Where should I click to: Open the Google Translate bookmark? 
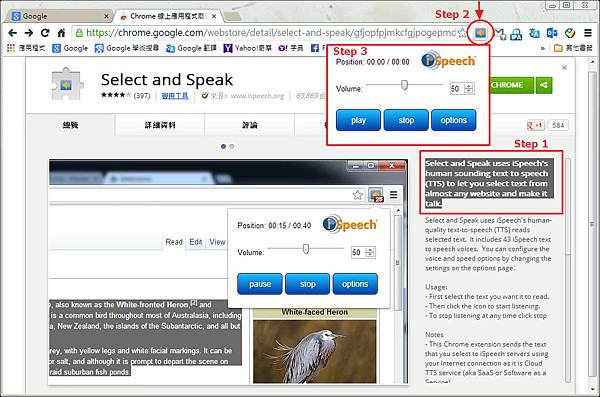click(x=191, y=48)
